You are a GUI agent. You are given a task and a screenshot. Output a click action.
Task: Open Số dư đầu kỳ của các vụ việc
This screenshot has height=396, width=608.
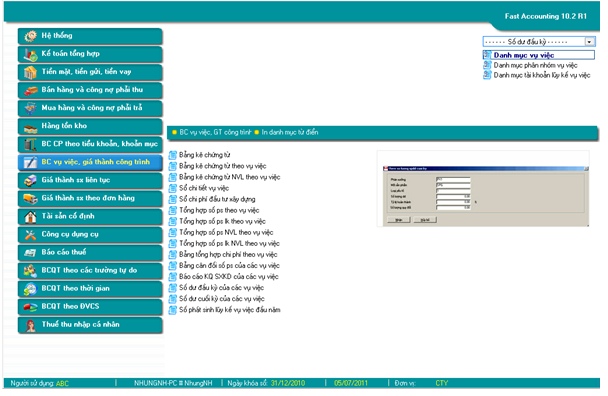[x=217, y=288]
